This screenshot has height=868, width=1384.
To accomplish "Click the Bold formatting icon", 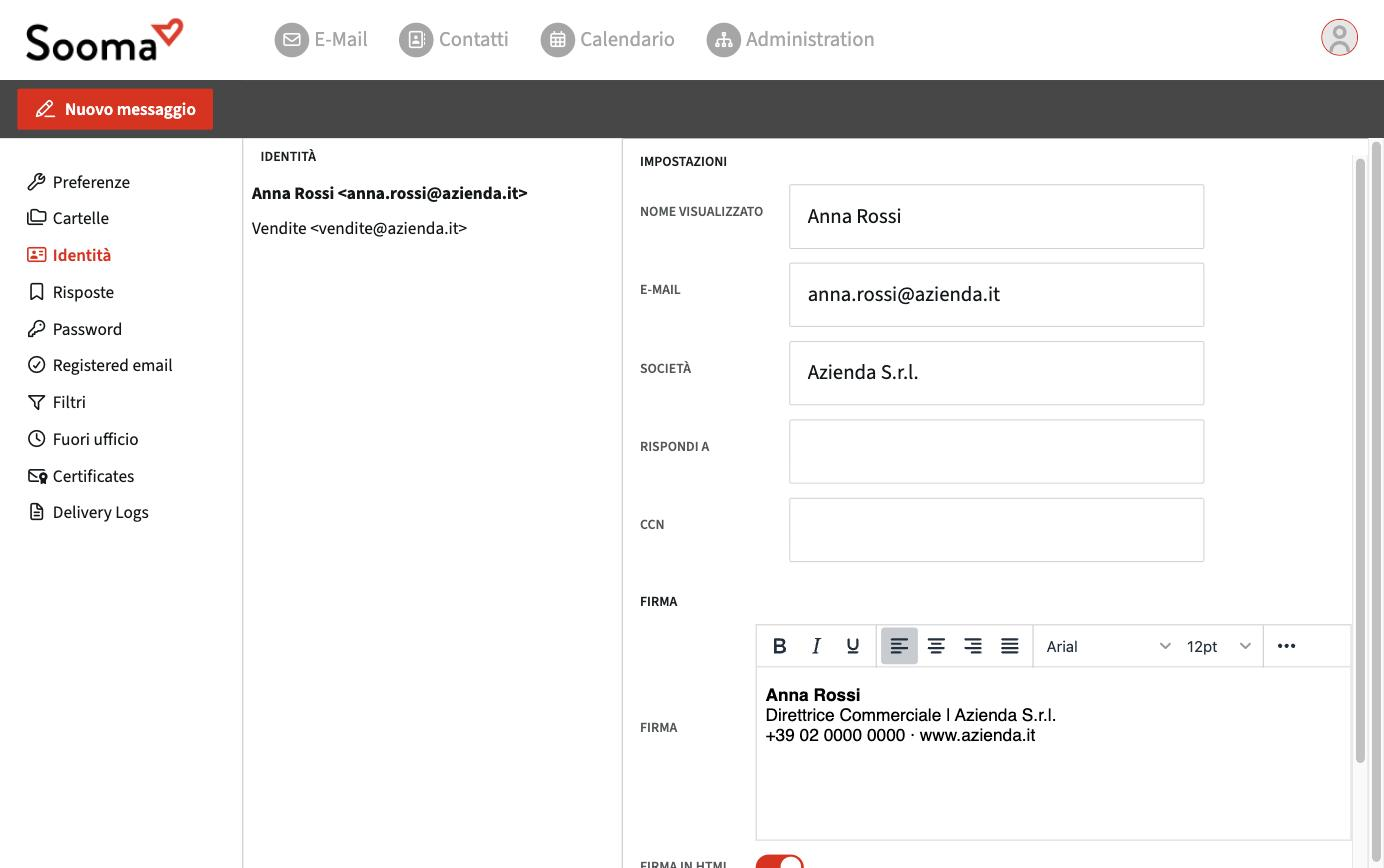I will tap(780, 646).
